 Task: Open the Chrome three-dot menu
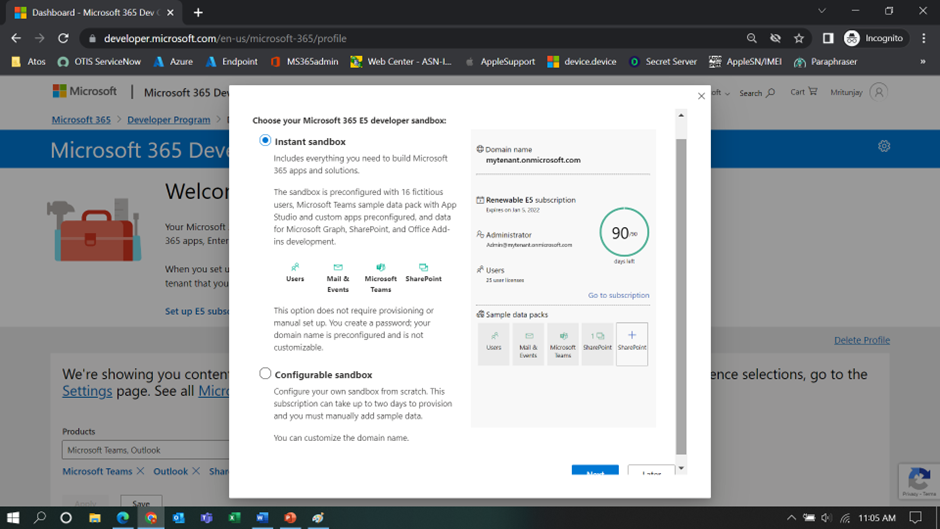click(x=924, y=38)
